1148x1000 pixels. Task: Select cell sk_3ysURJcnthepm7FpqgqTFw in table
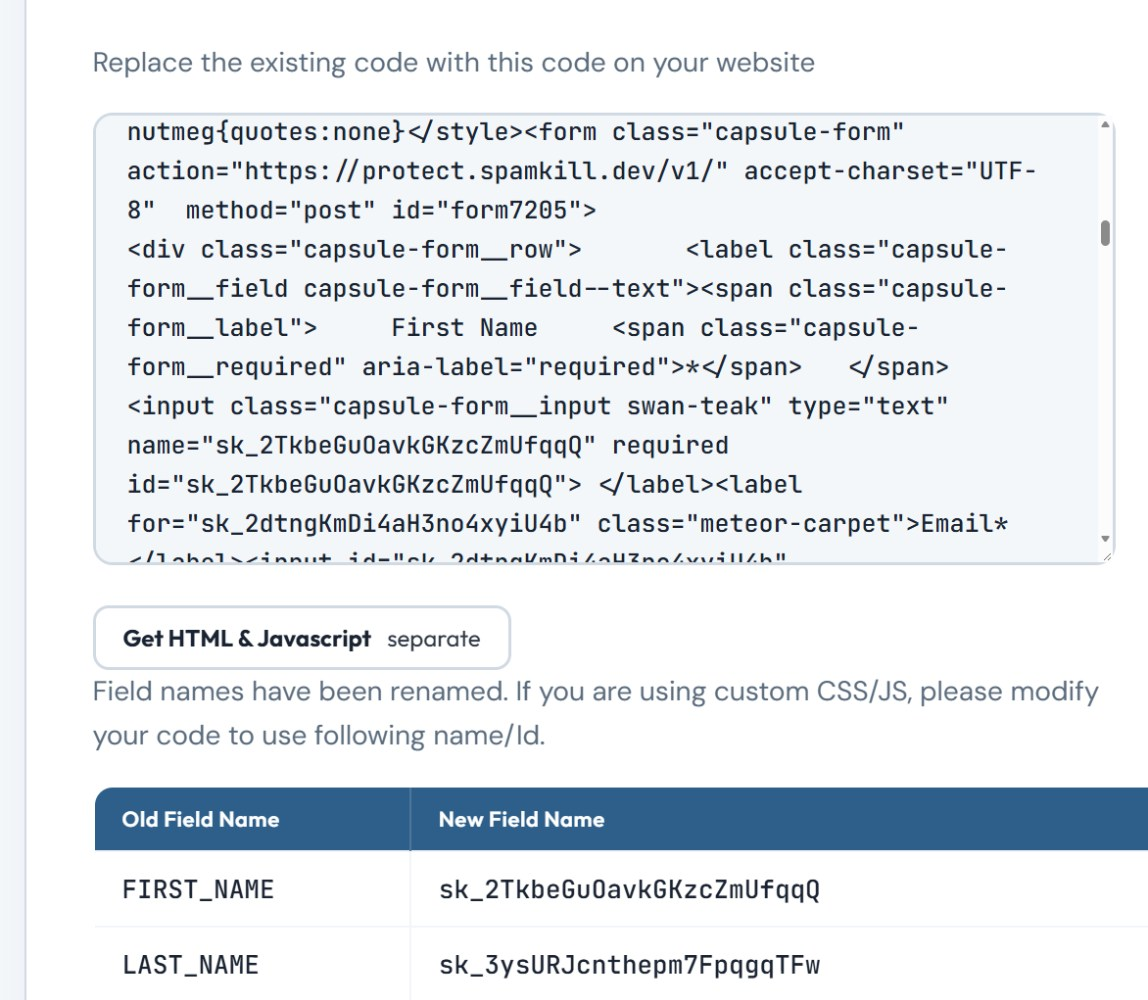click(779, 964)
